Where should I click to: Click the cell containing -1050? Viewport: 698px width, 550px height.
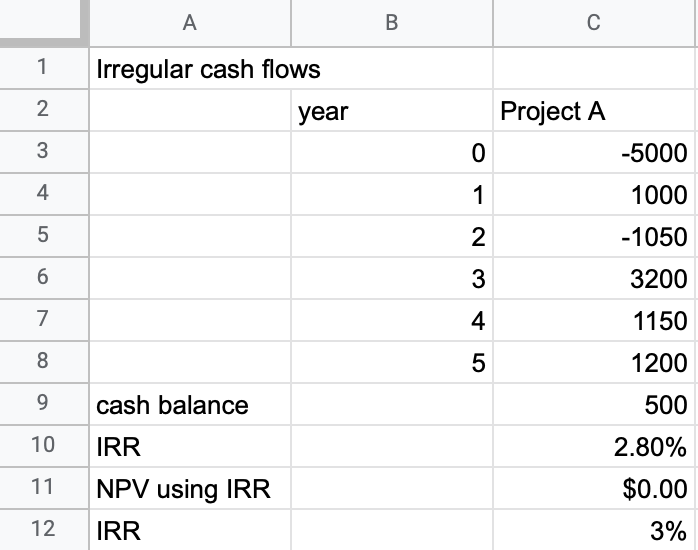(x=593, y=236)
